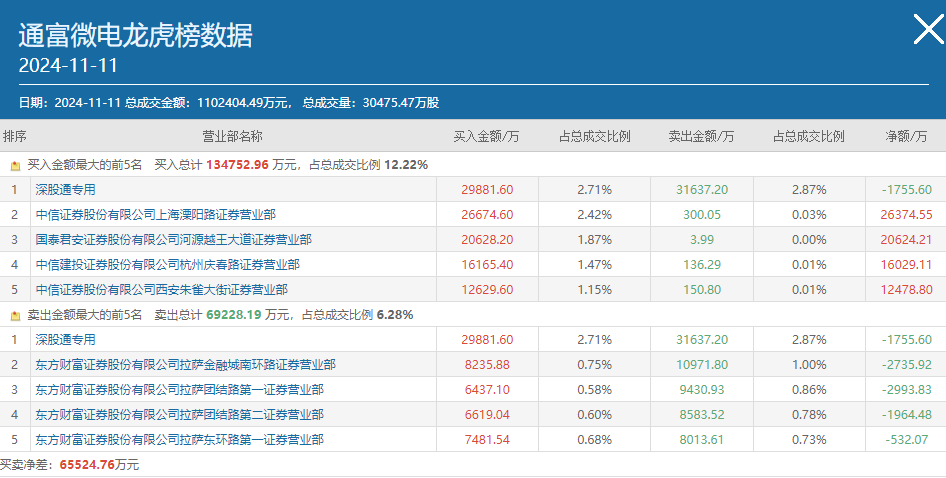Open 中信证券西安朱雀大街证券营业部 link
The image size is (946, 478).
click(162, 290)
